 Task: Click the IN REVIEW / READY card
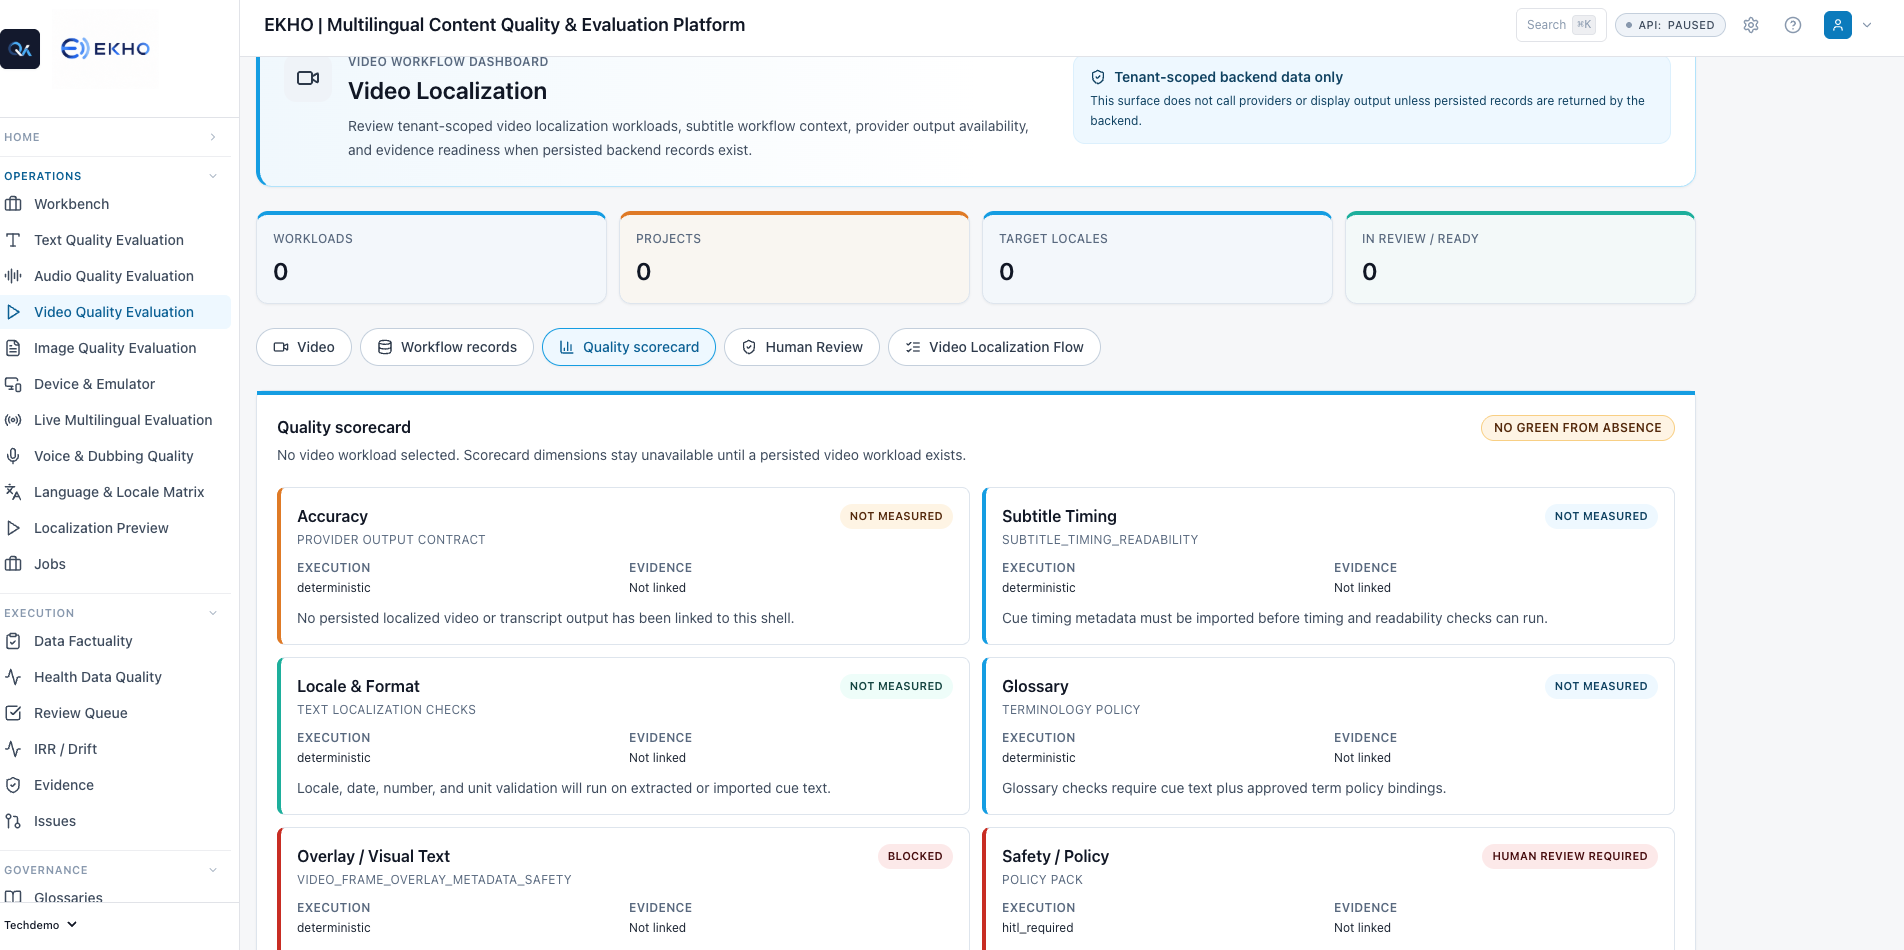coord(1521,258)
